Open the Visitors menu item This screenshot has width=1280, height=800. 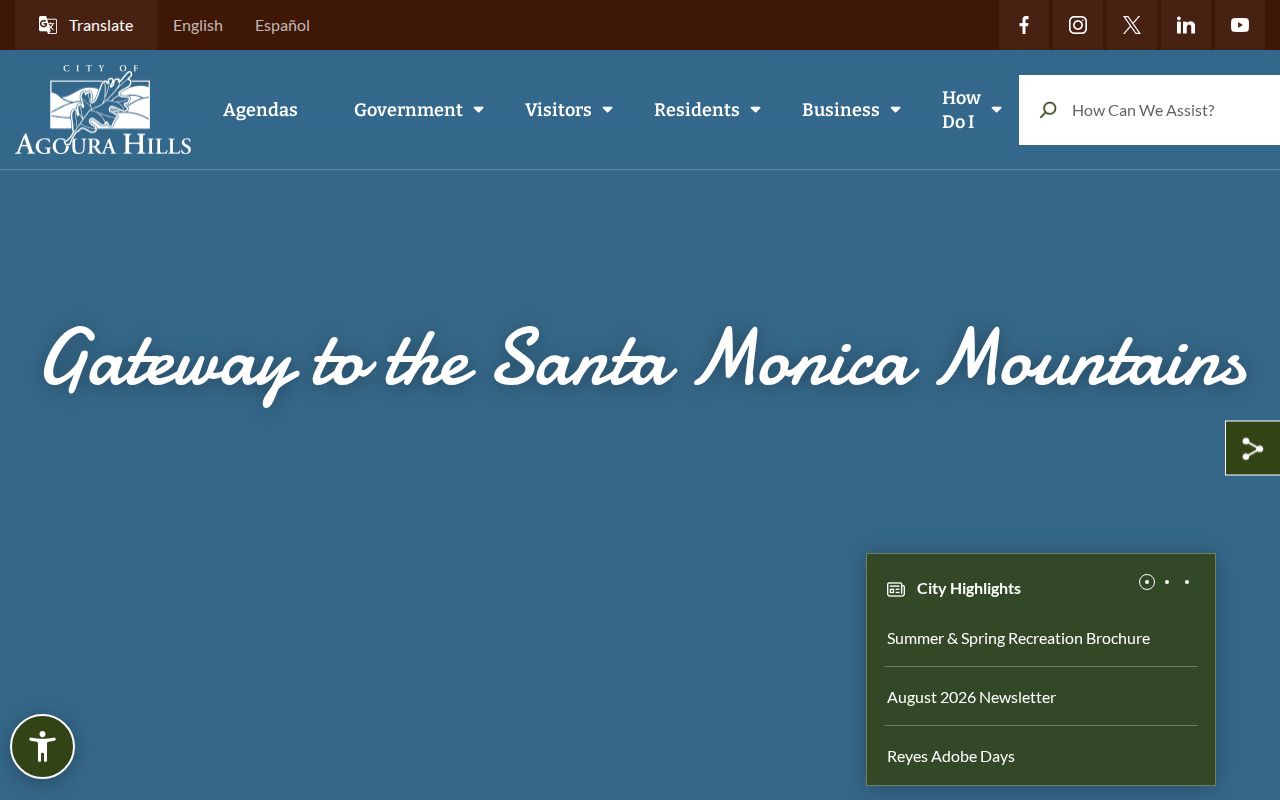tap(558, 110)
